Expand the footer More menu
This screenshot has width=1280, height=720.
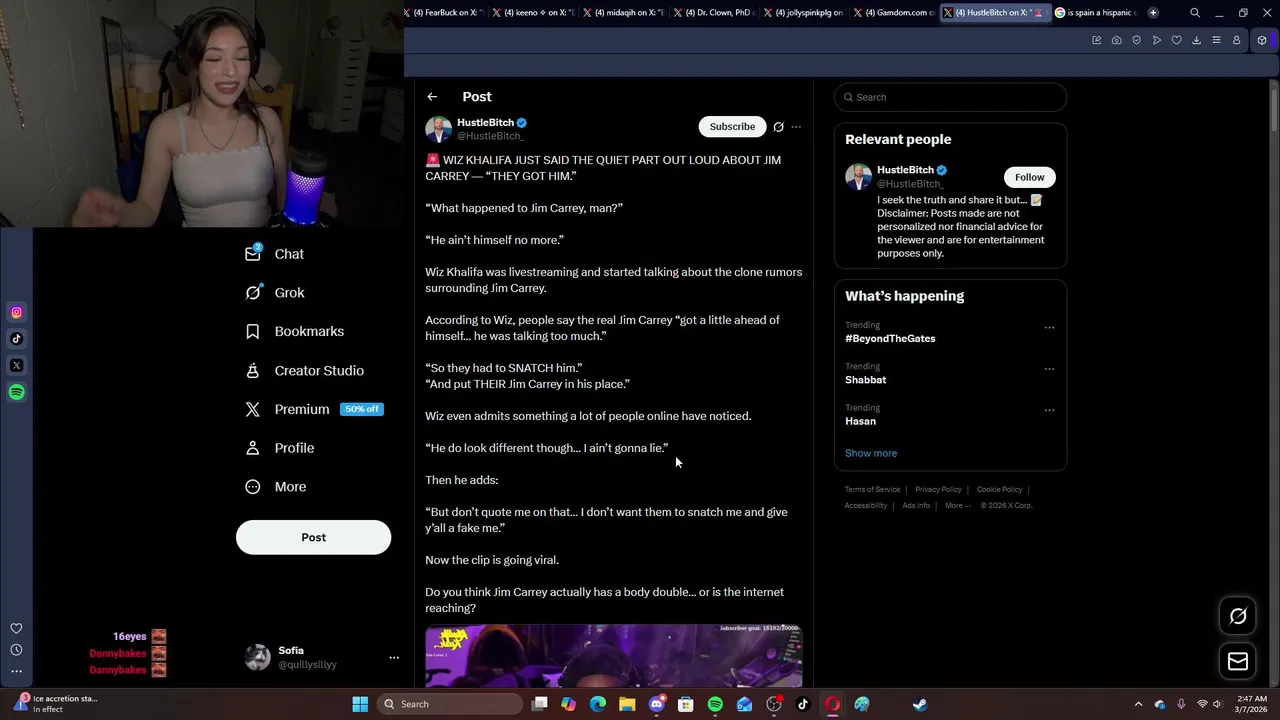[x=957, y=506]
